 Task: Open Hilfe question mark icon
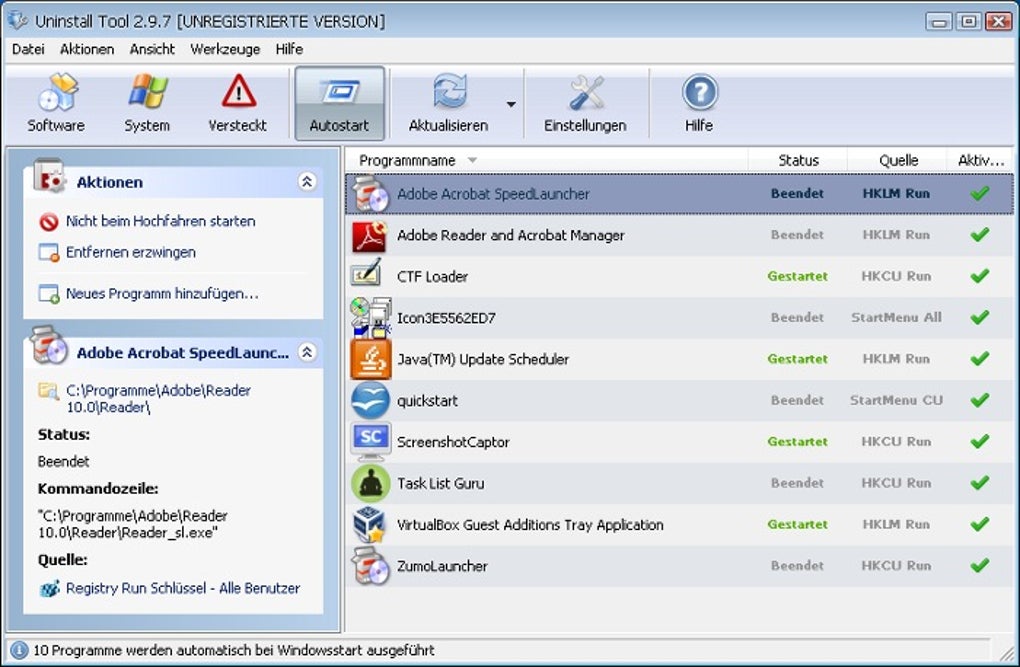699,92
